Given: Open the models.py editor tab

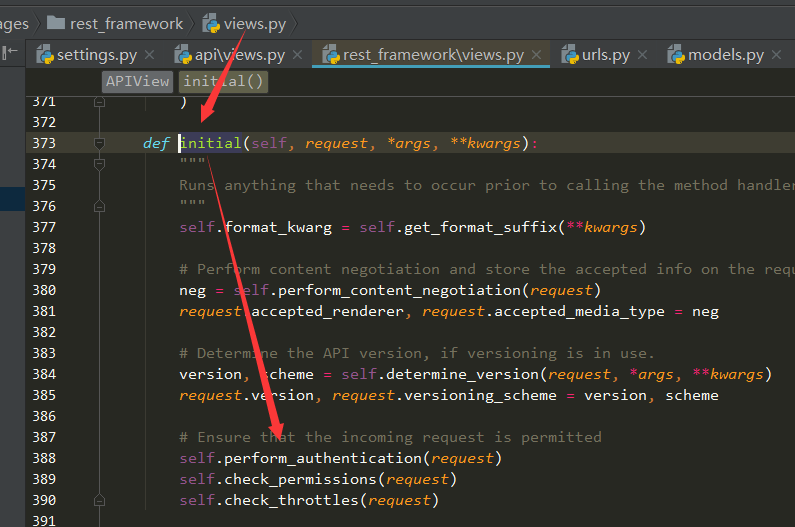Looking at the screenshot, I should 725,55.
